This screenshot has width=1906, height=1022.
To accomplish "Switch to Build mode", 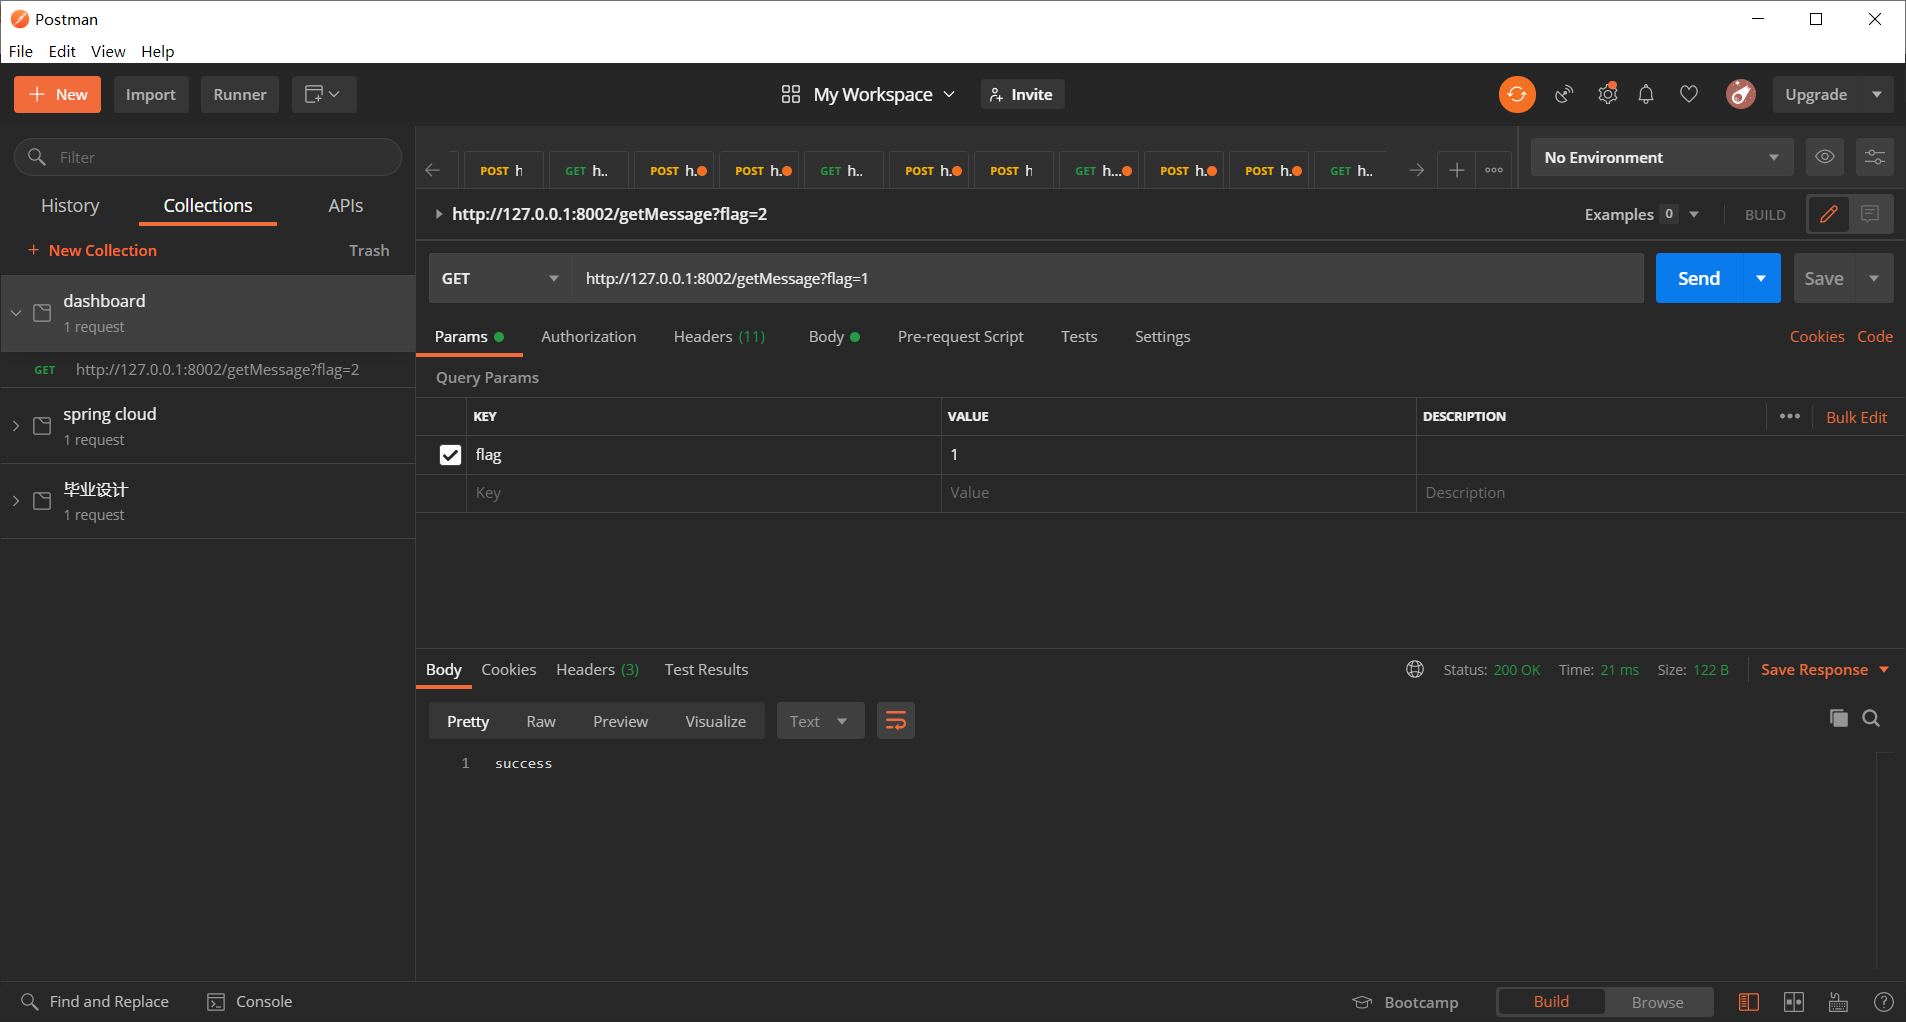I will click(x=1551, y=1002).
